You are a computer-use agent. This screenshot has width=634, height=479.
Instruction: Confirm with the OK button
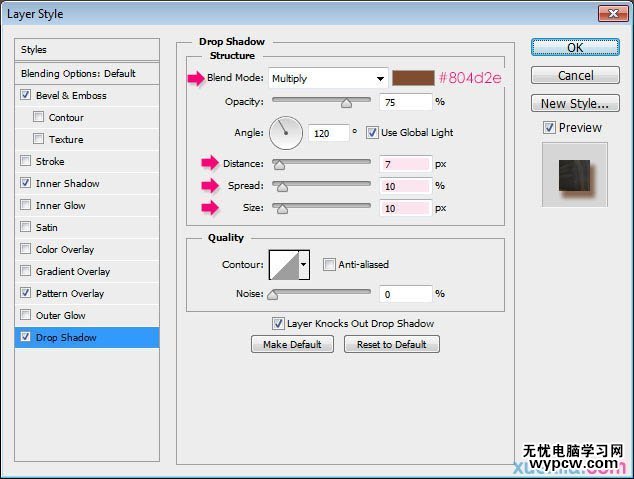575,48
